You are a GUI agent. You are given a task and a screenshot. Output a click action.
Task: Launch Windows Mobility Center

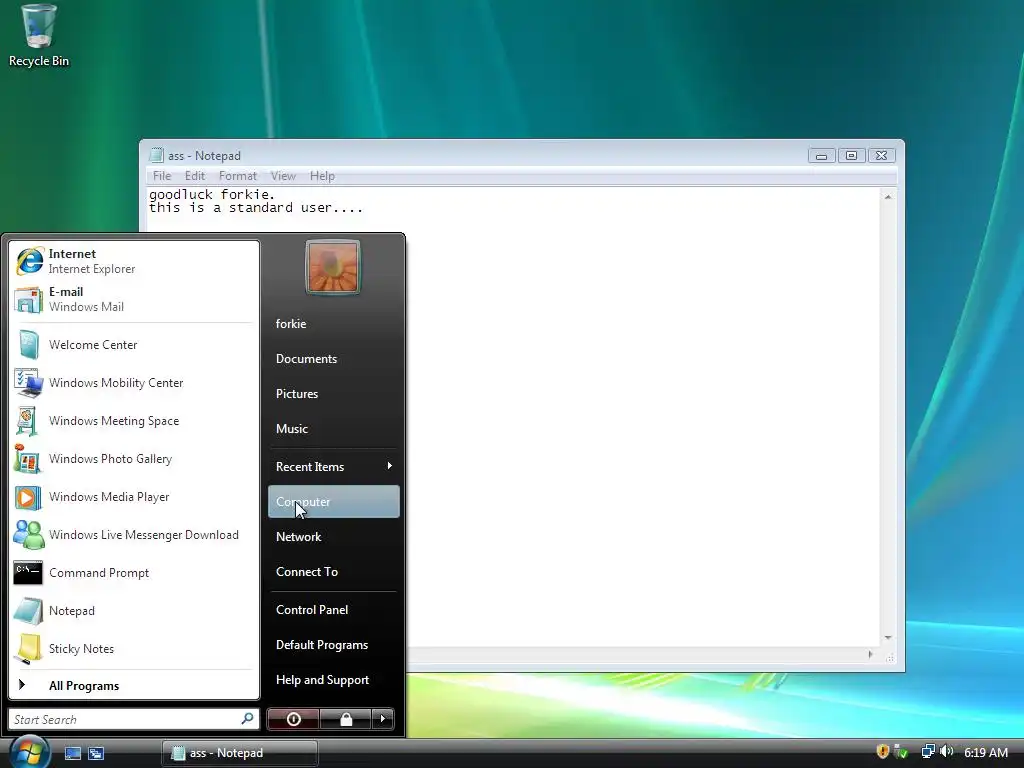tap(134, 383)
